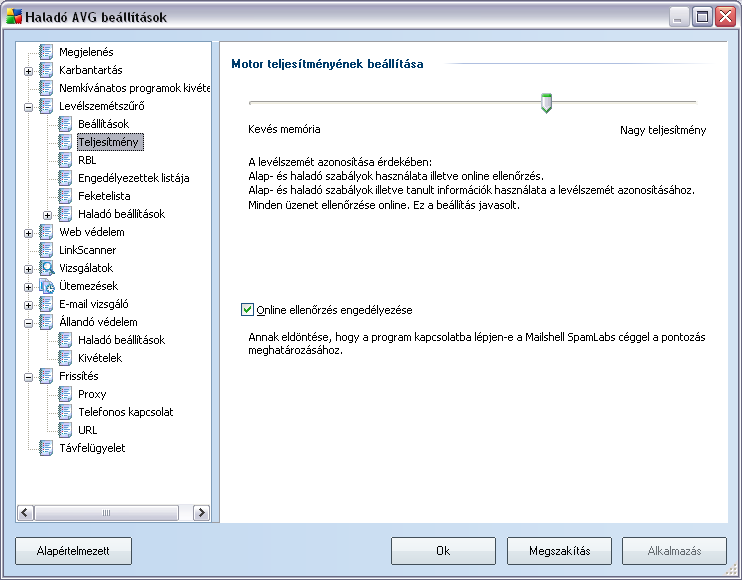Expand the Web védelem node
This screenshot has height=580, width=742.
click(28, 233)
